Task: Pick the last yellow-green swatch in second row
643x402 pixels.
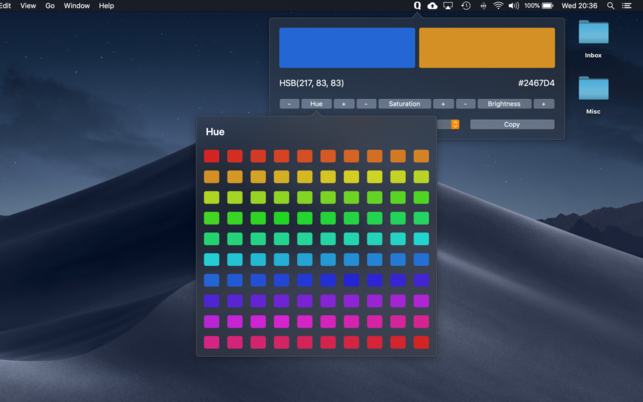Action: pyautogui.click(x=421, y=177)
